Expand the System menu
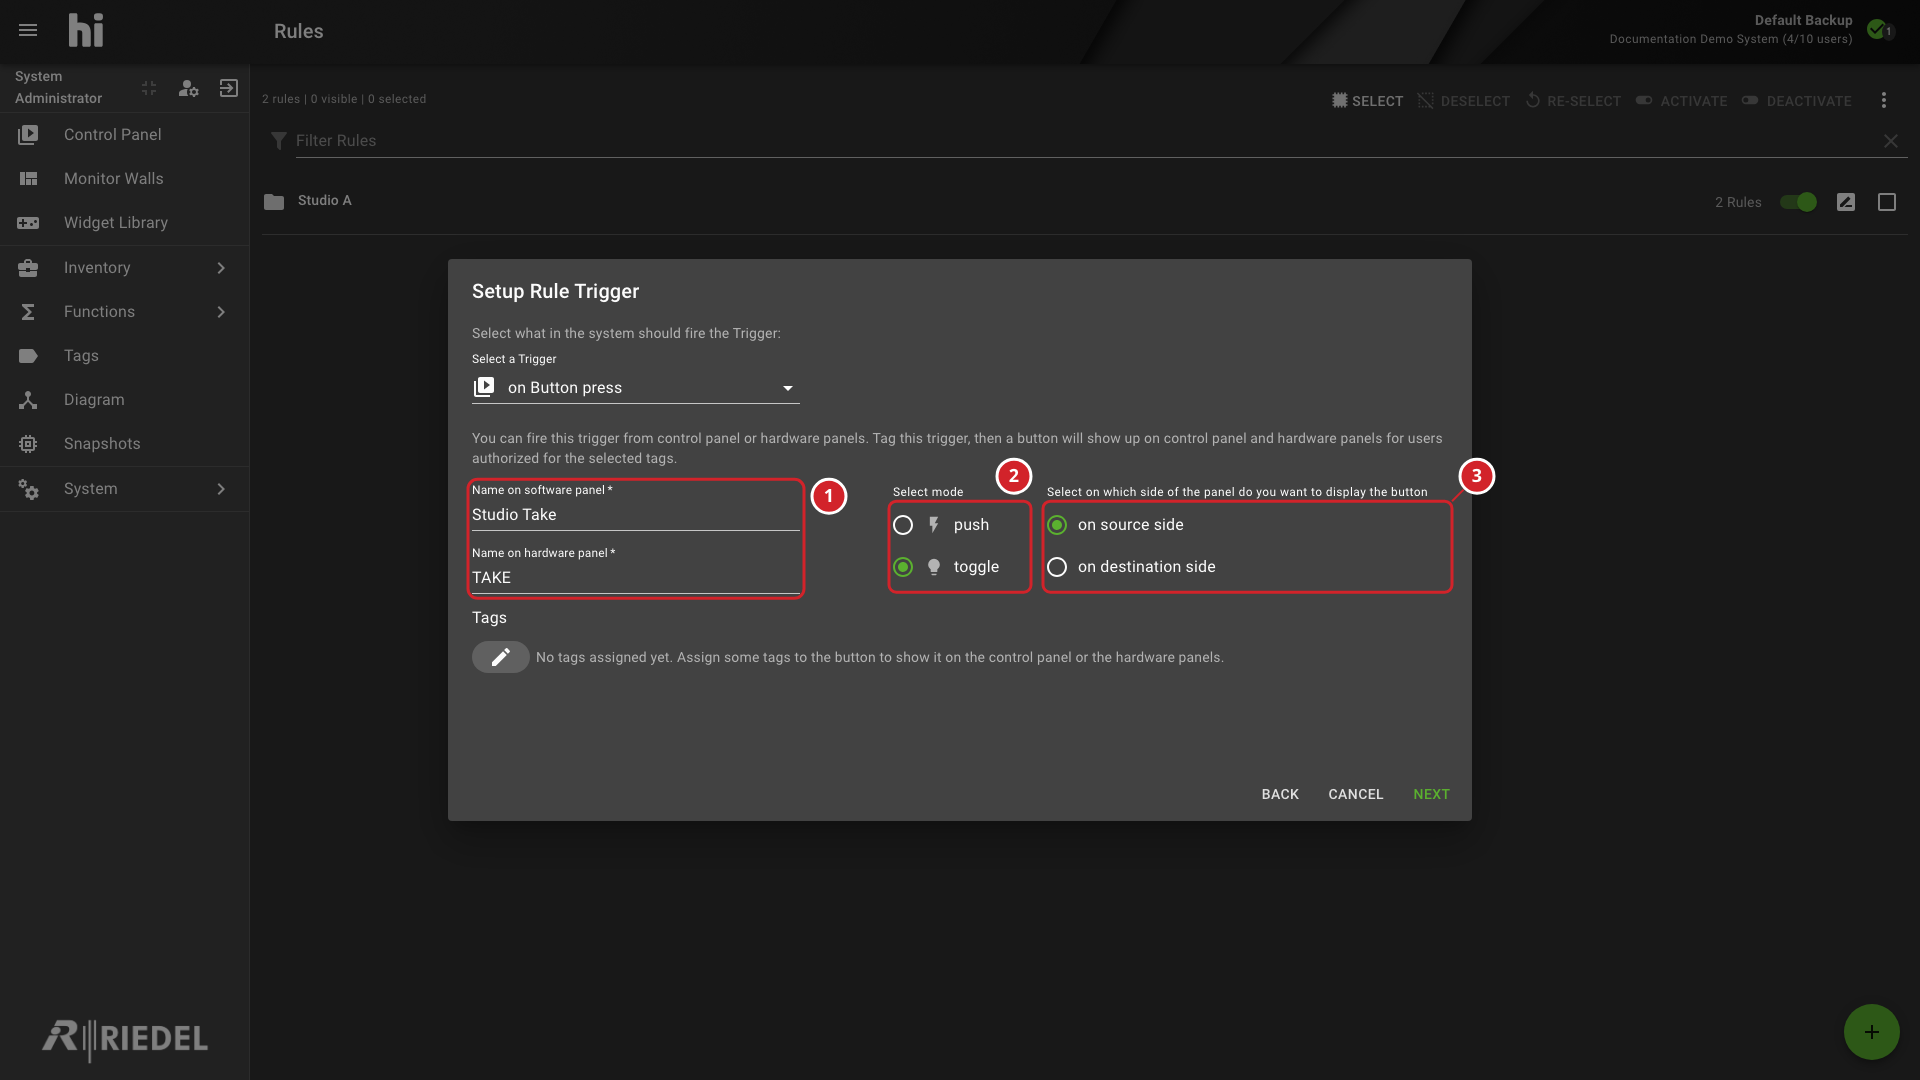Image resolution: width=1920 pixels, height=1080 pixels. (124, 489)
